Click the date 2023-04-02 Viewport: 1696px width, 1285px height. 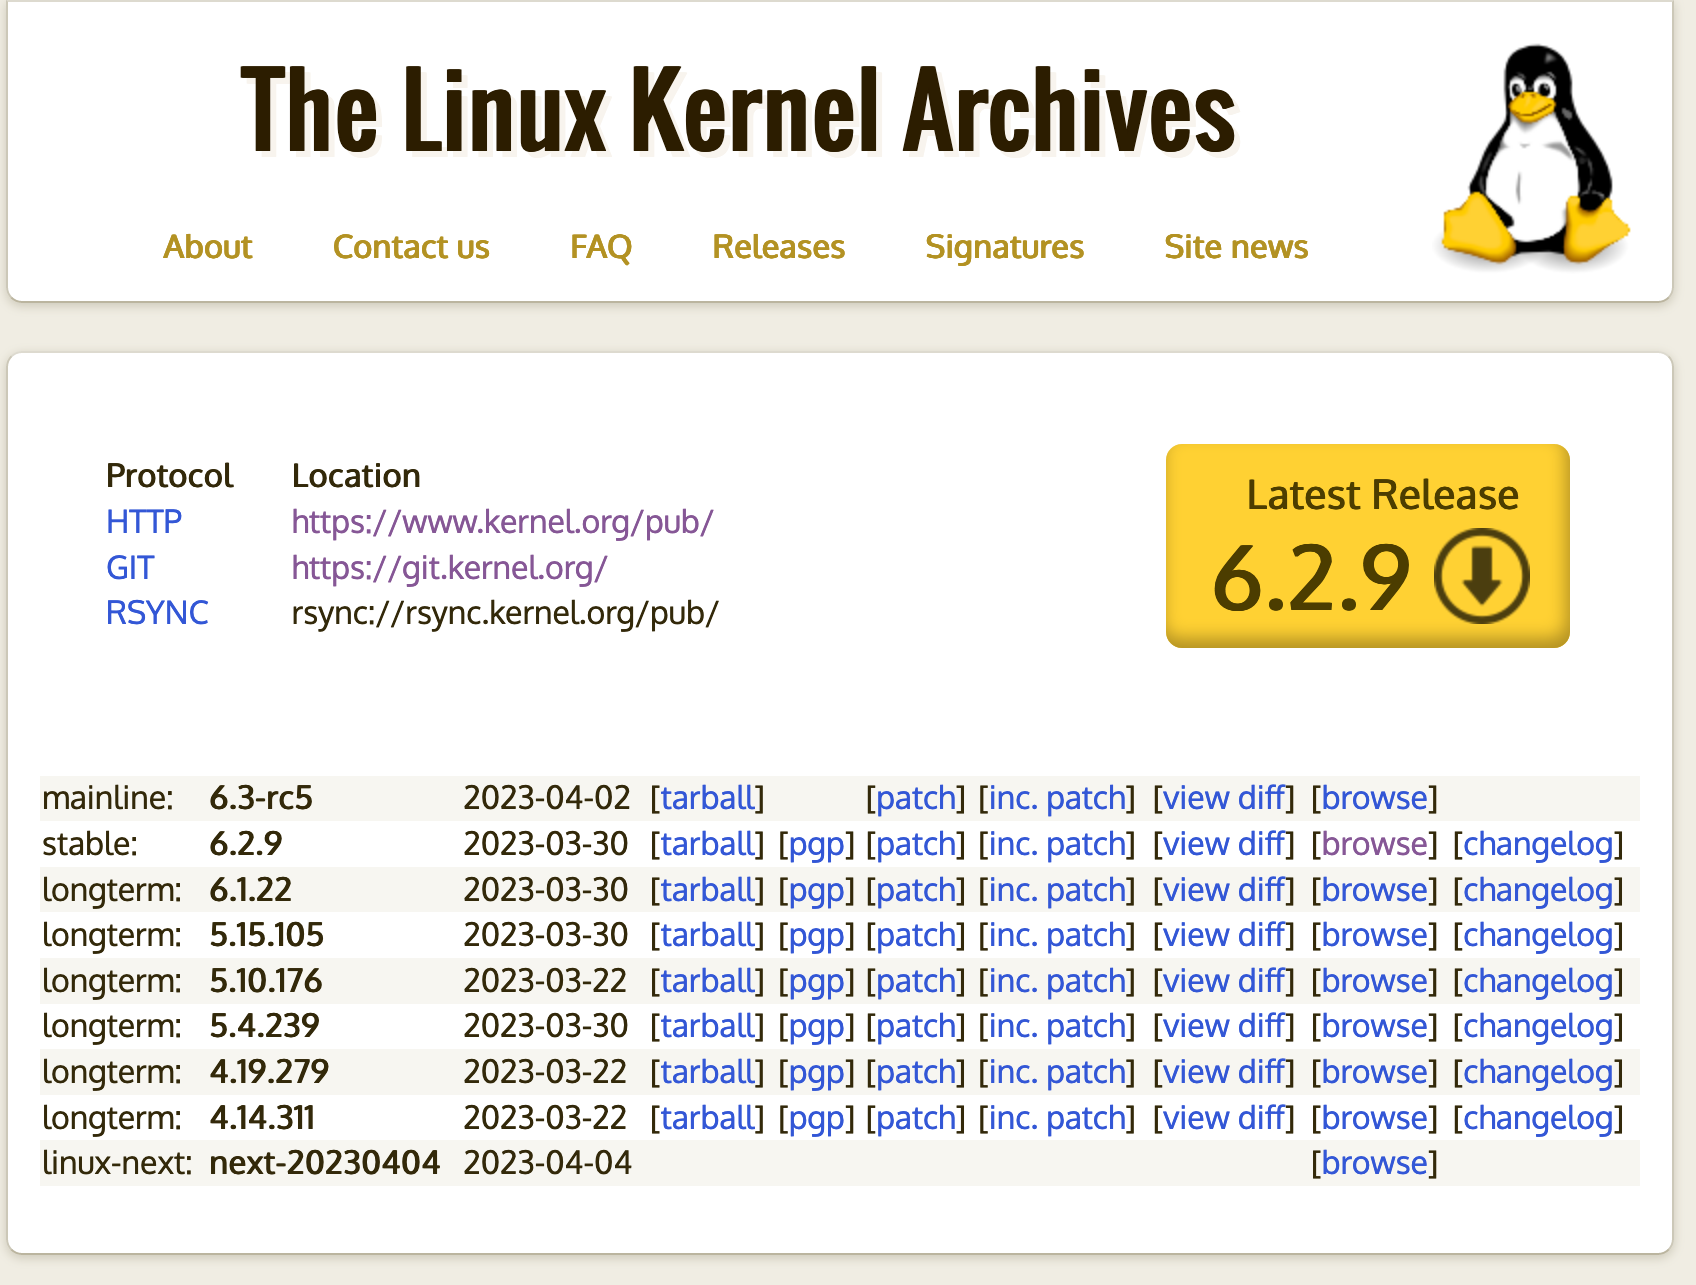(x=547, y=798)
